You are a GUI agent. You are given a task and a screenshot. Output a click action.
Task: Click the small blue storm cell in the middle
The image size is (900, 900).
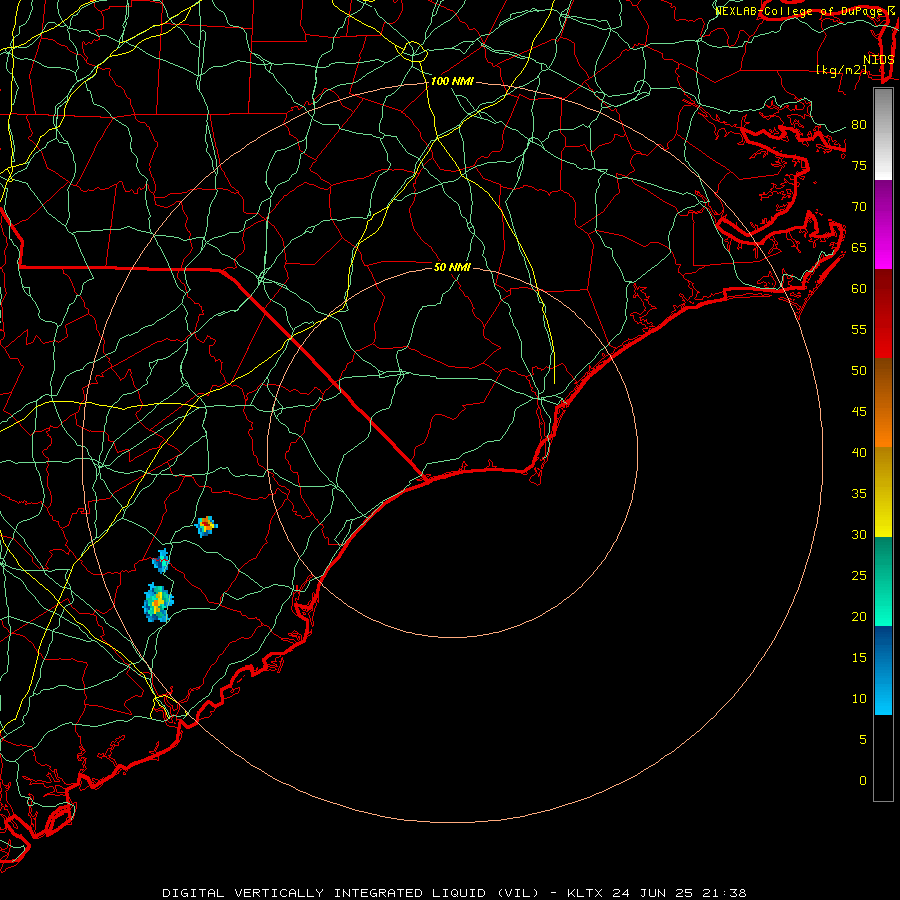pos(161,561)
